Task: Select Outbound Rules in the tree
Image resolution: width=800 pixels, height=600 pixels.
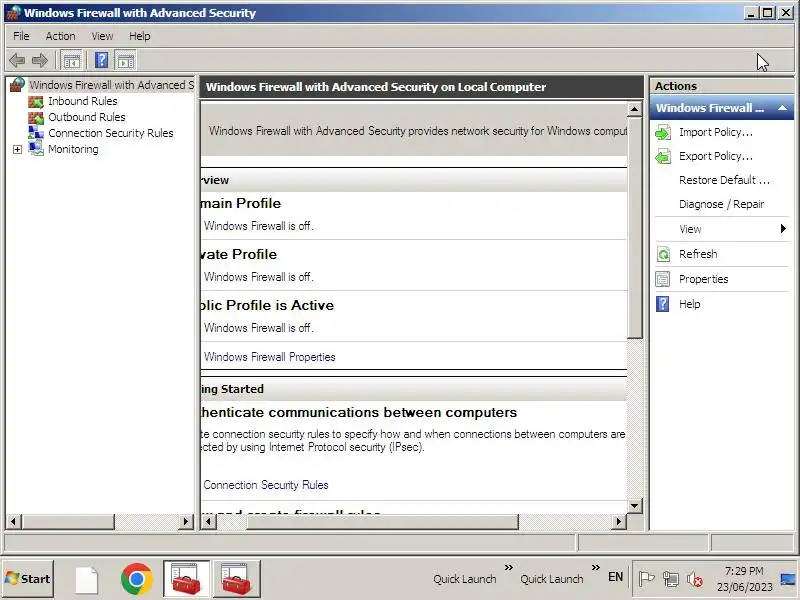Action: pyautogui.click(x=87, y=117)
